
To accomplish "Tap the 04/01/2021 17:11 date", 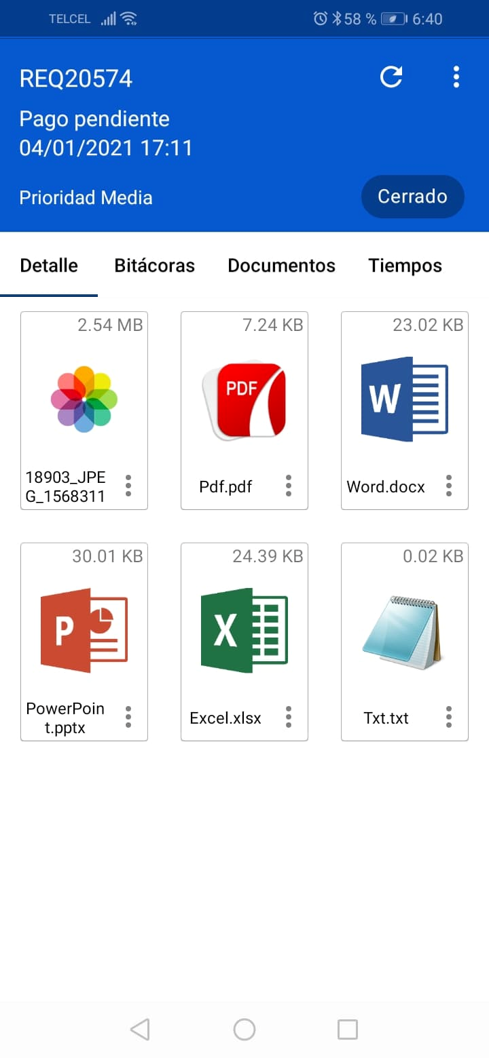I will click(106, 148).
